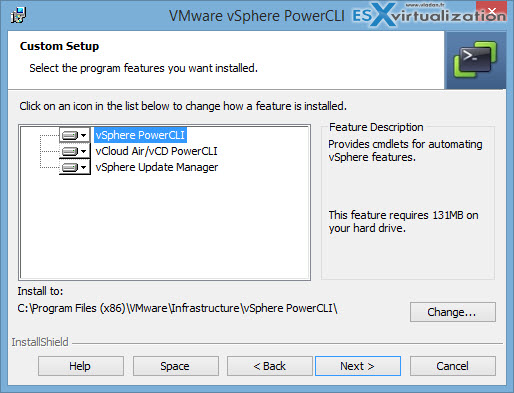Select vSphere PowerCLI feature row
Image resolution: width=514 pixels, height=393 pixels.
click(140, 135)
